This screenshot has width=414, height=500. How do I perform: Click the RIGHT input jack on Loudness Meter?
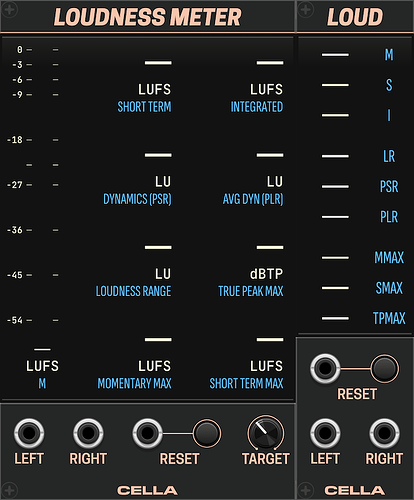click(x=88, y=433)
